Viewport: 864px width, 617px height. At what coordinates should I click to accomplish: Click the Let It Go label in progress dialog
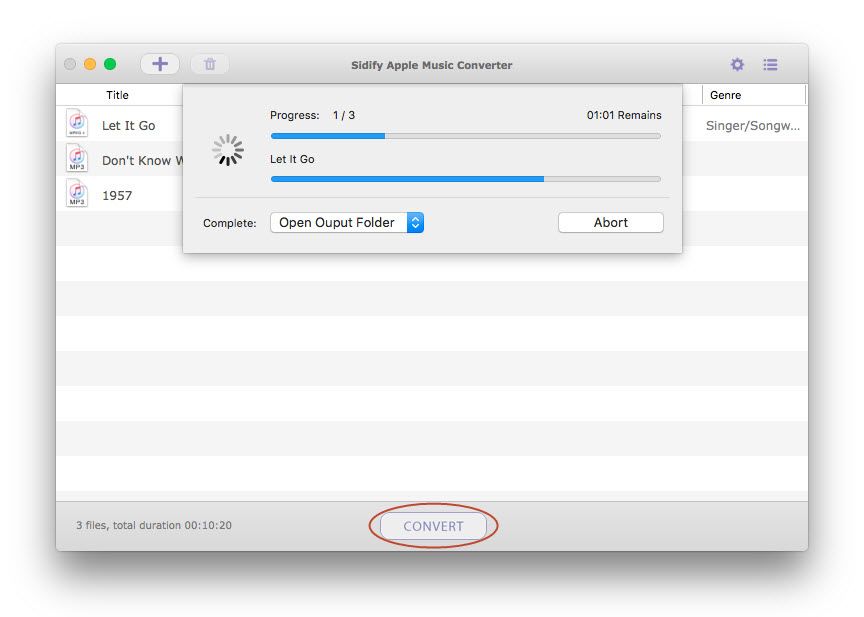292,159
